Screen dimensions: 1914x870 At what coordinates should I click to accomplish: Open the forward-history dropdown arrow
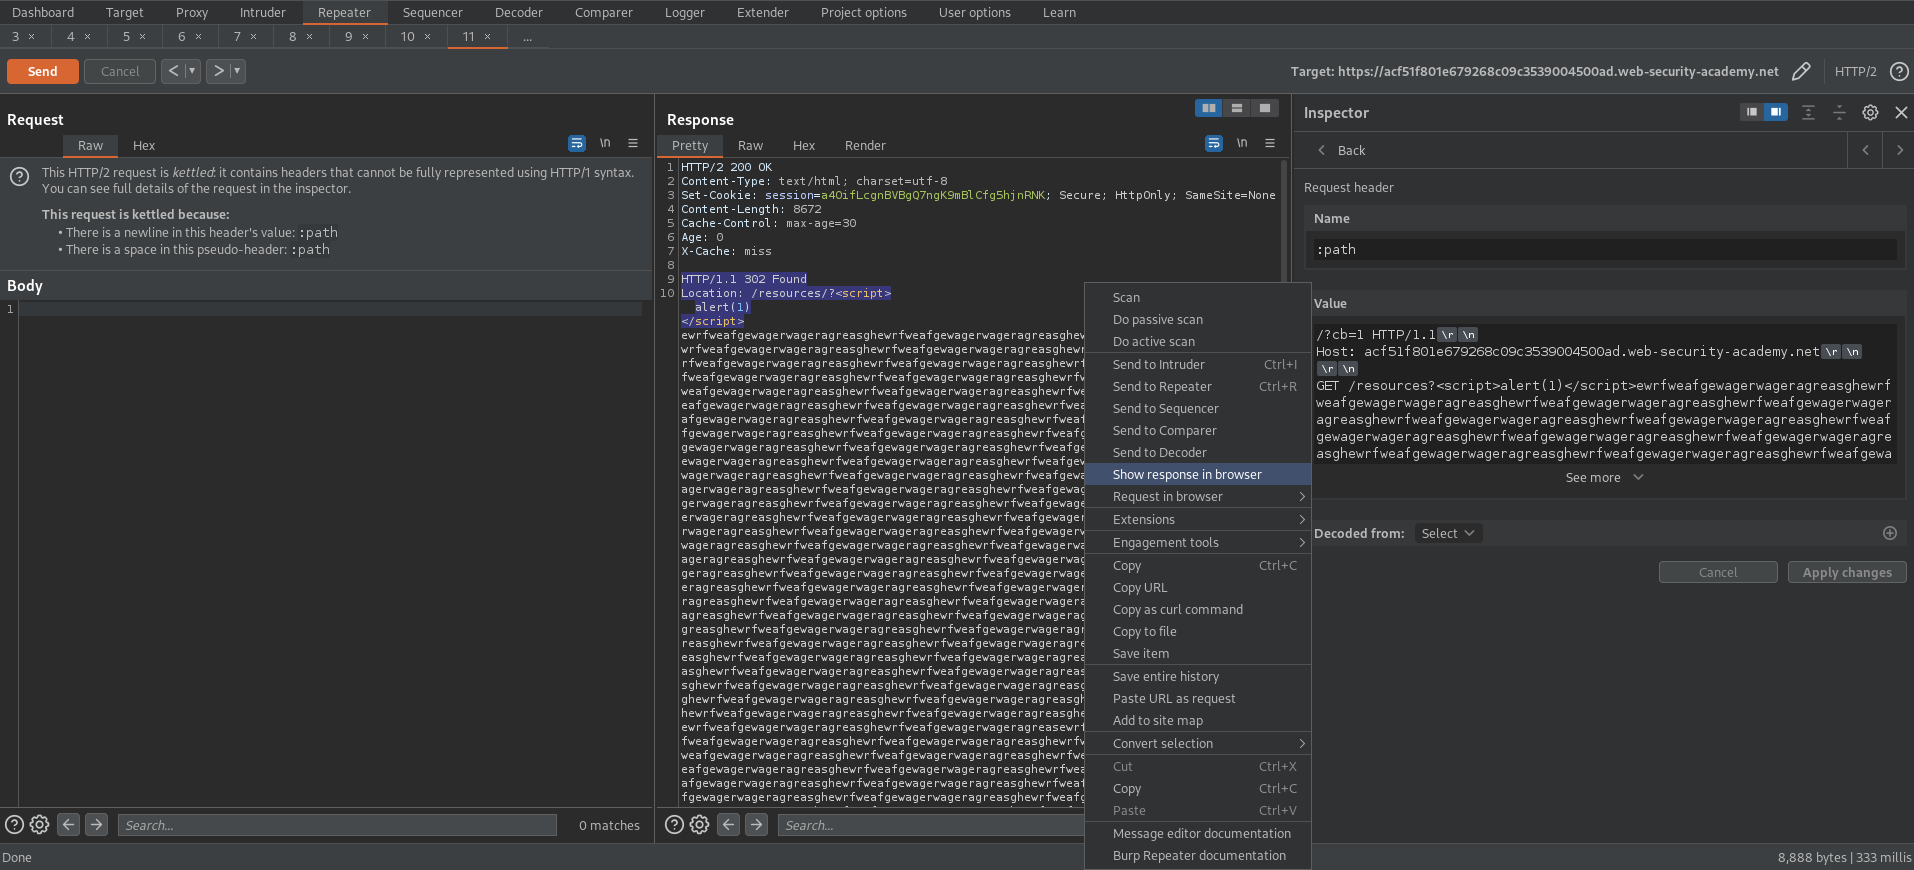(x=238, y=71)
